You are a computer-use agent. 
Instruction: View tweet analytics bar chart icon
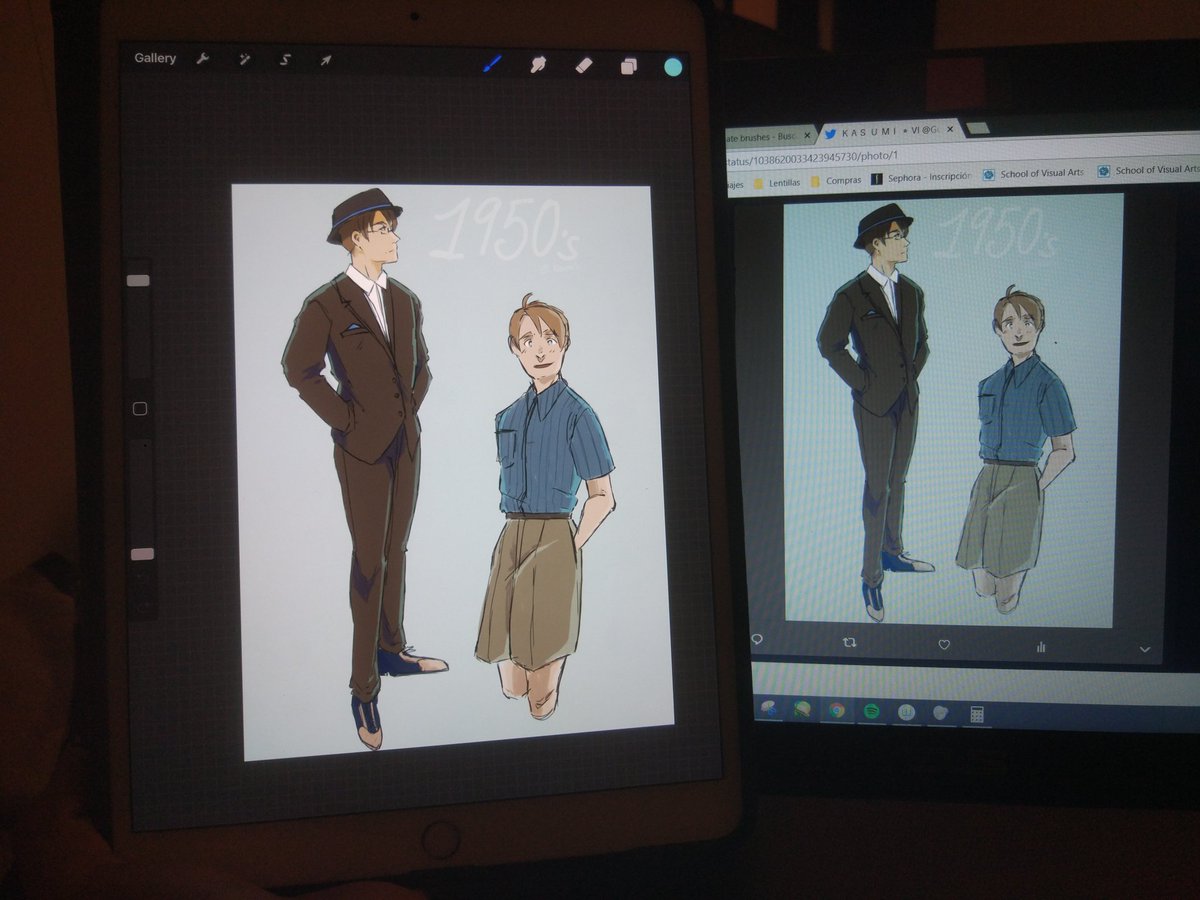[1041, 647]
